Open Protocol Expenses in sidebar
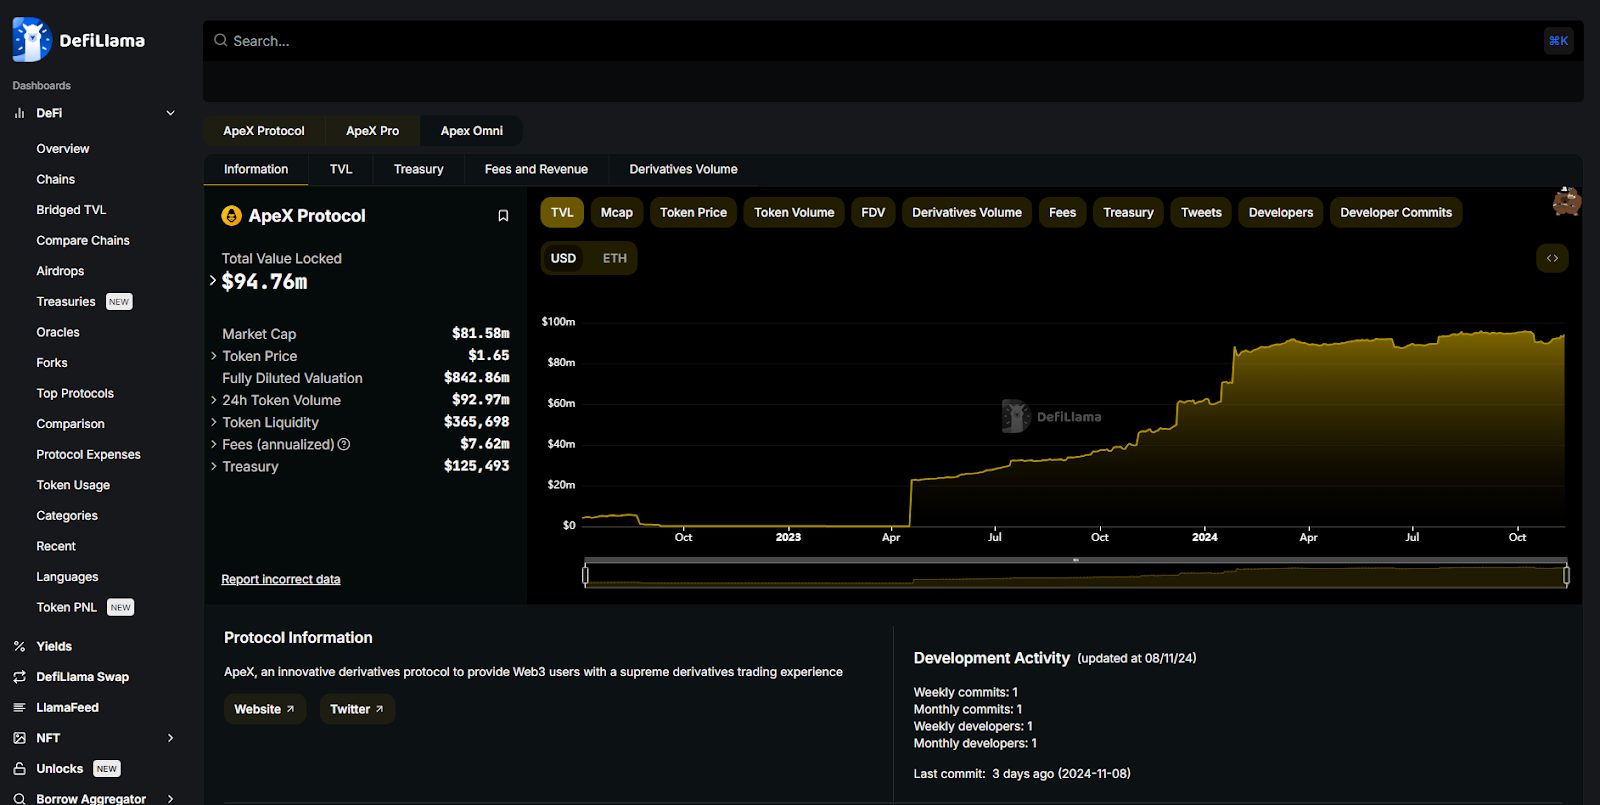The height and width of the screenshot is (805, 1600). (89, 455)
